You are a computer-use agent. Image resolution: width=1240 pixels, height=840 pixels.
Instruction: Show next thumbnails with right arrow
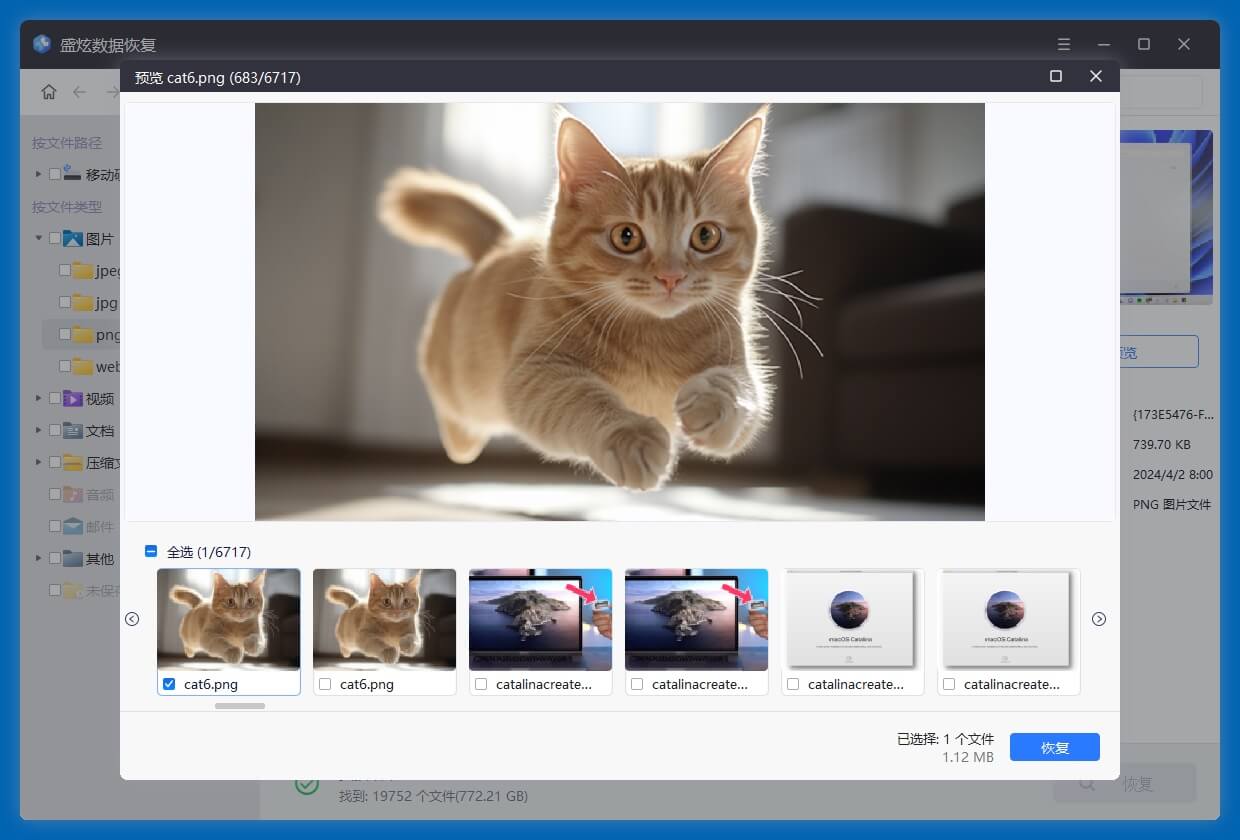pyautogui.click(x=1099, y=619)
